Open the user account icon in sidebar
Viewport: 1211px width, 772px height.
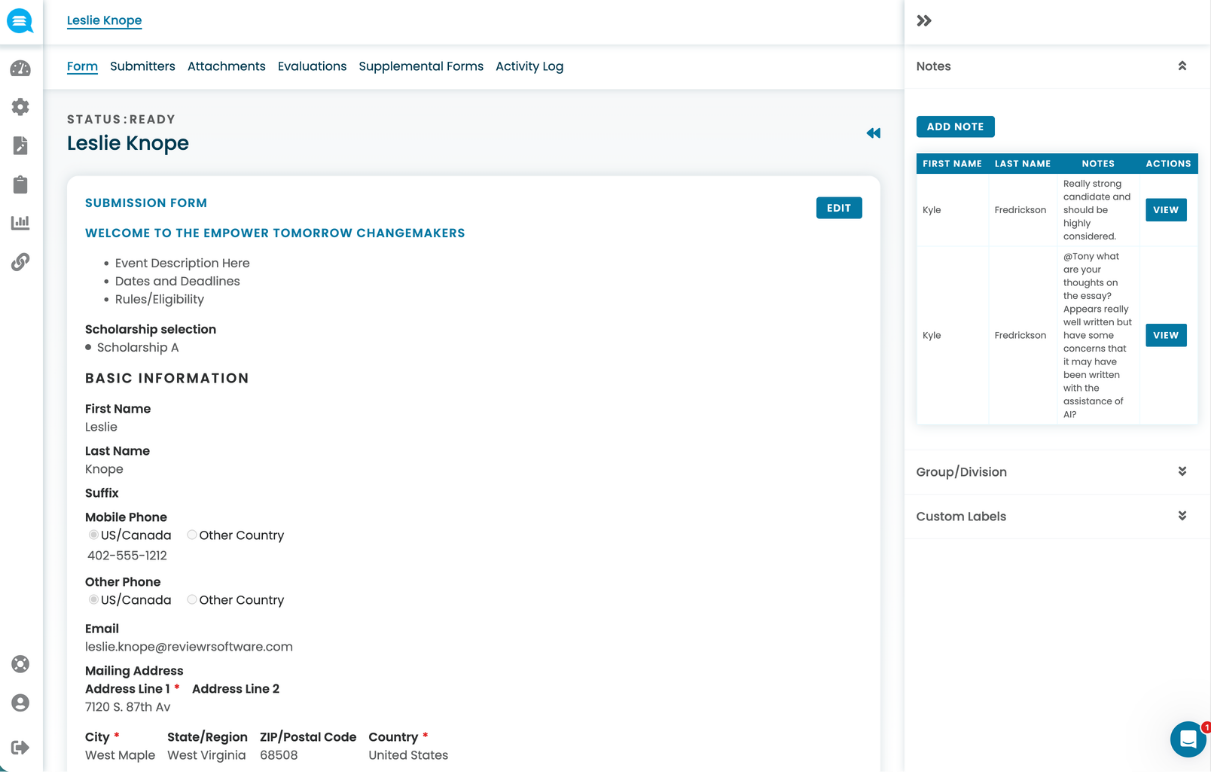20,703
